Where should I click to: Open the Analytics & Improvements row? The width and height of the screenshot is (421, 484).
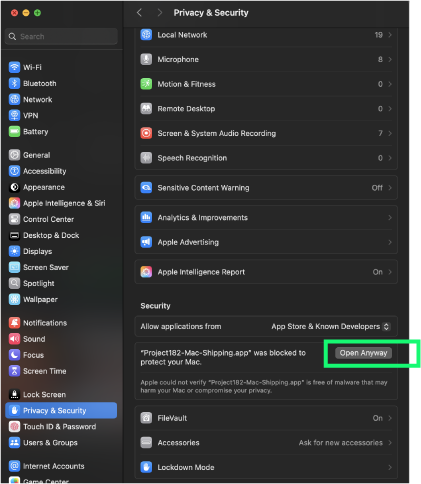(x=266, y=218)
